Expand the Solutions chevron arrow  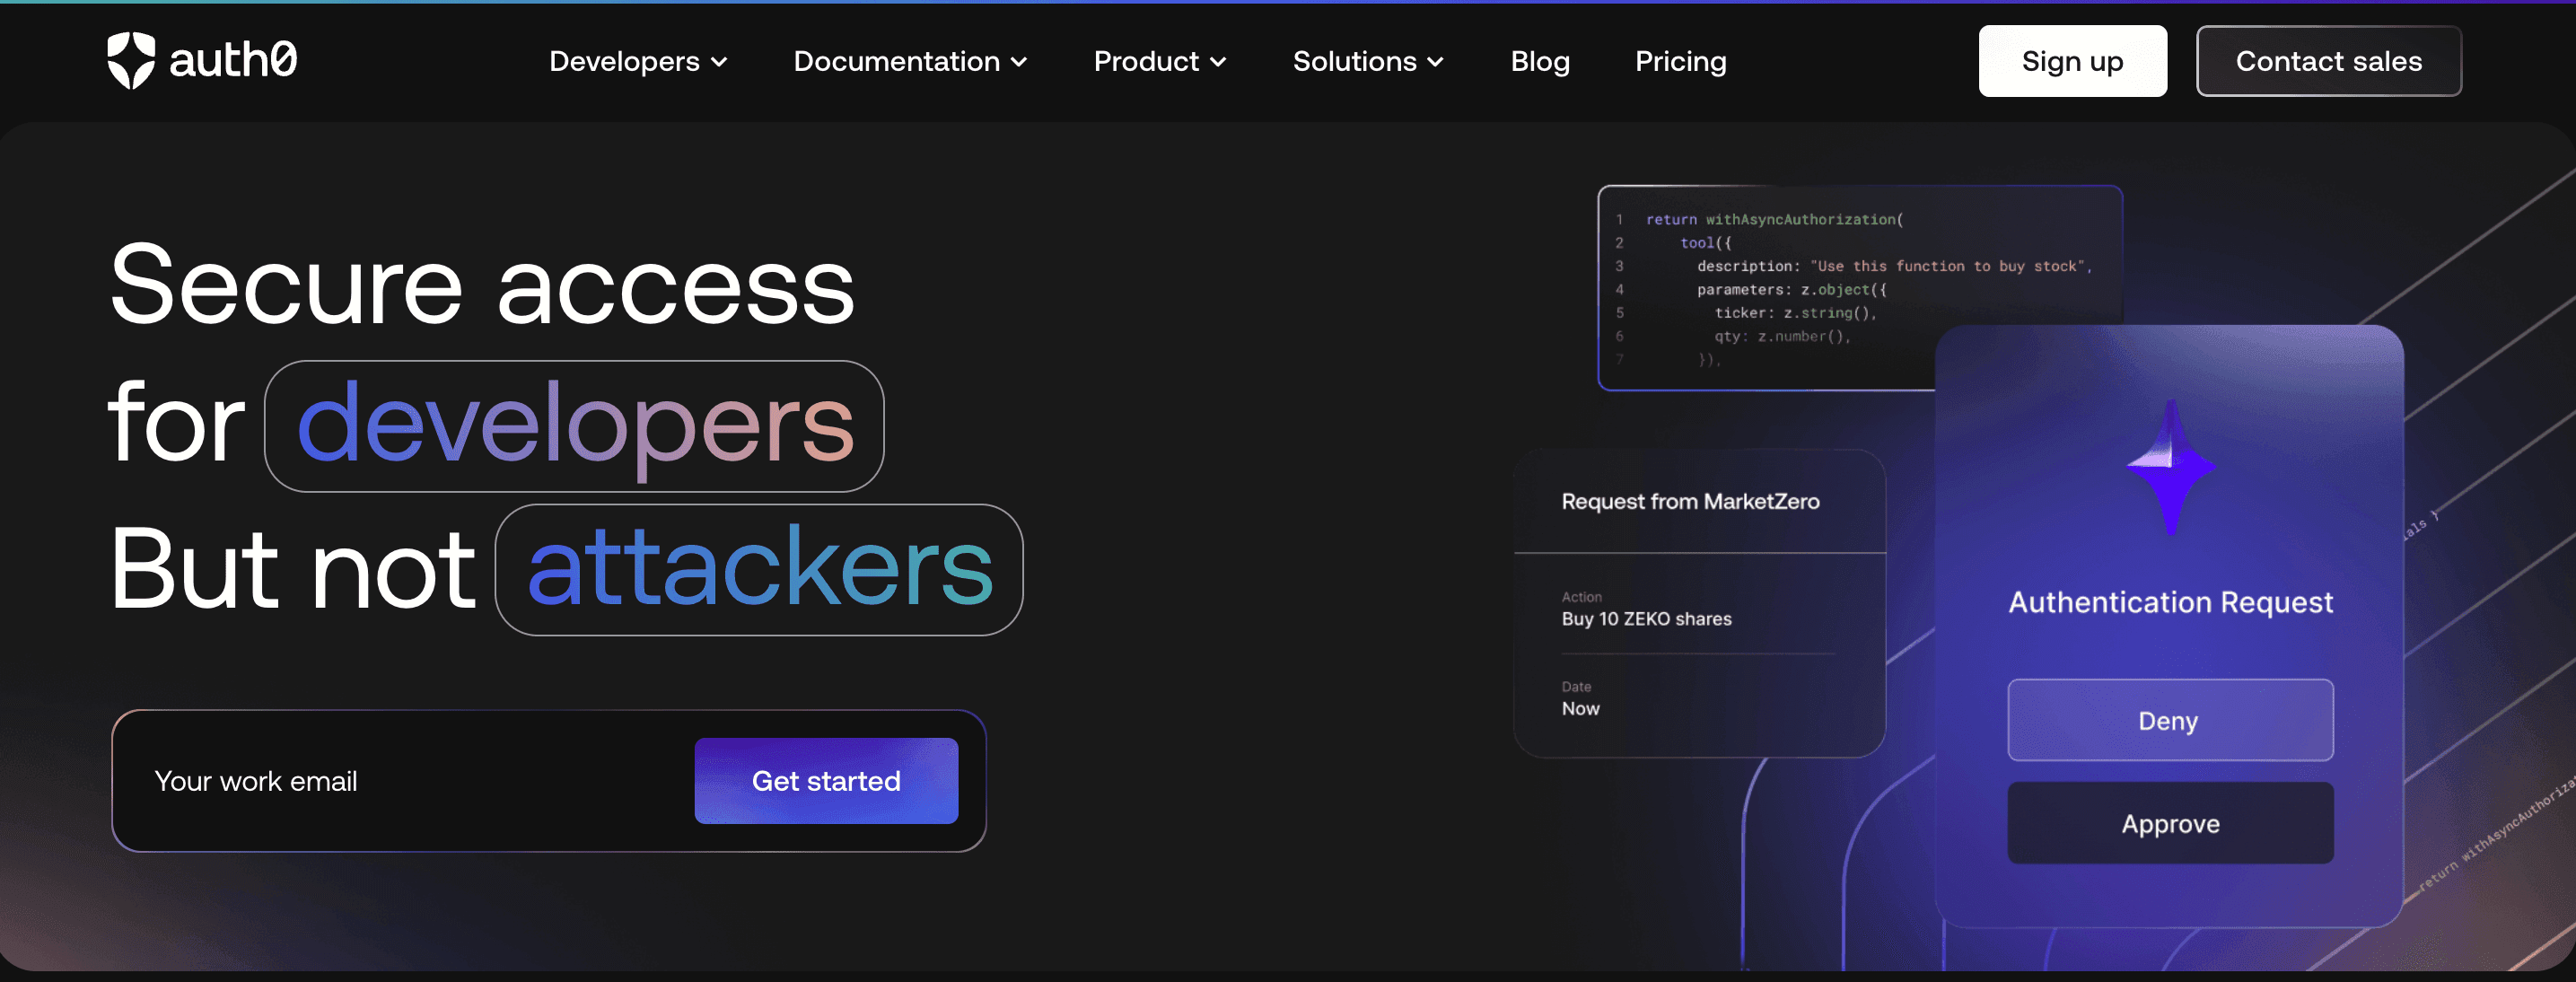tap(1435, 62)
